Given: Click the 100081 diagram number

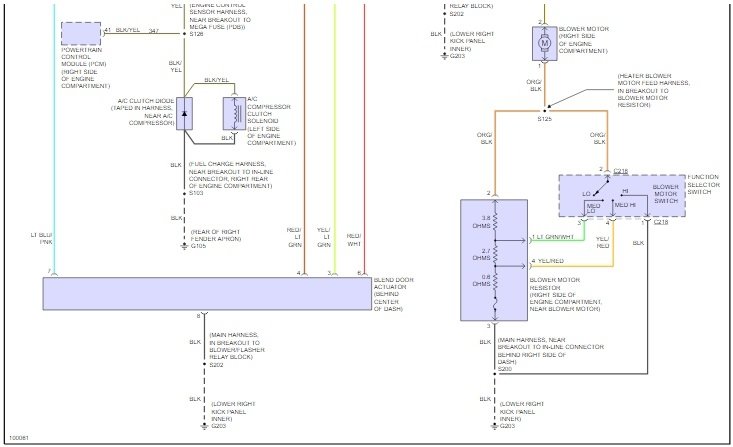Looking at the screenshot, I should pos(19,438).
